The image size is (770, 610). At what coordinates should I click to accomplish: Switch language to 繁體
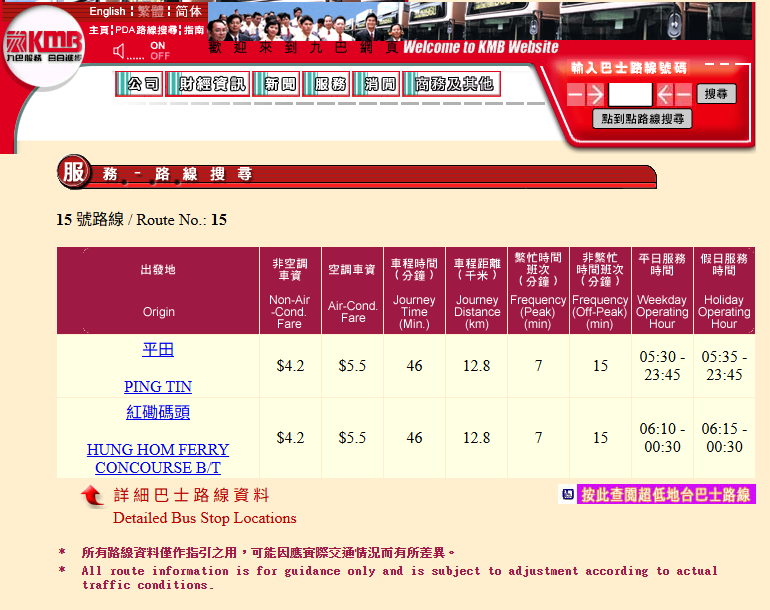coord(150,11)
